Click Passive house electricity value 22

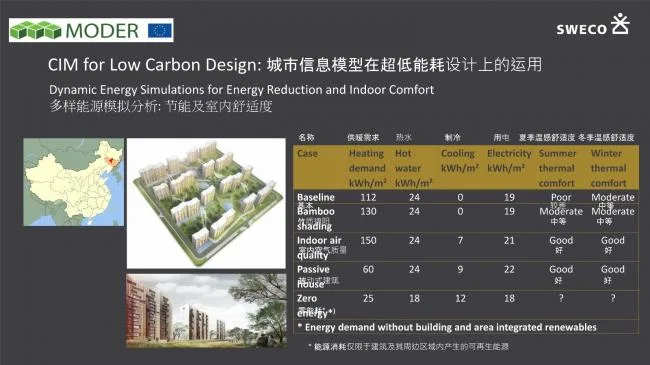509,270
